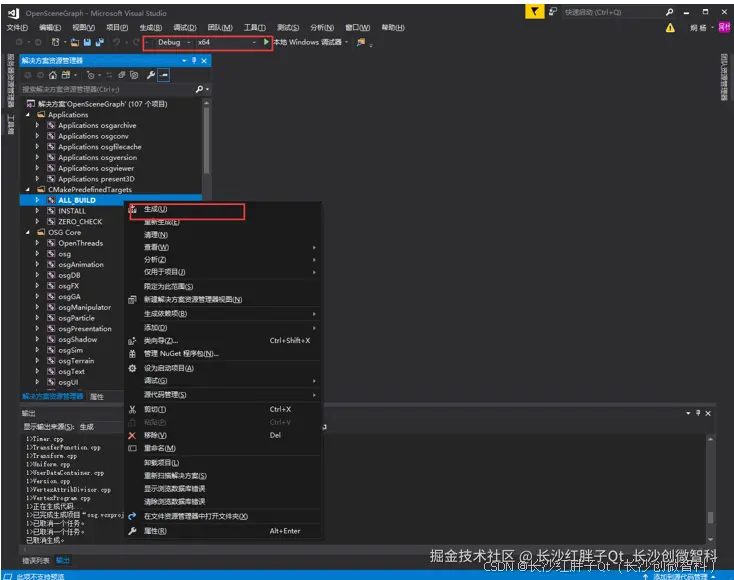
Task: Click the Output panel vertical scrollbar thumb
Action: pyautogui.click(x=710, y=517)
